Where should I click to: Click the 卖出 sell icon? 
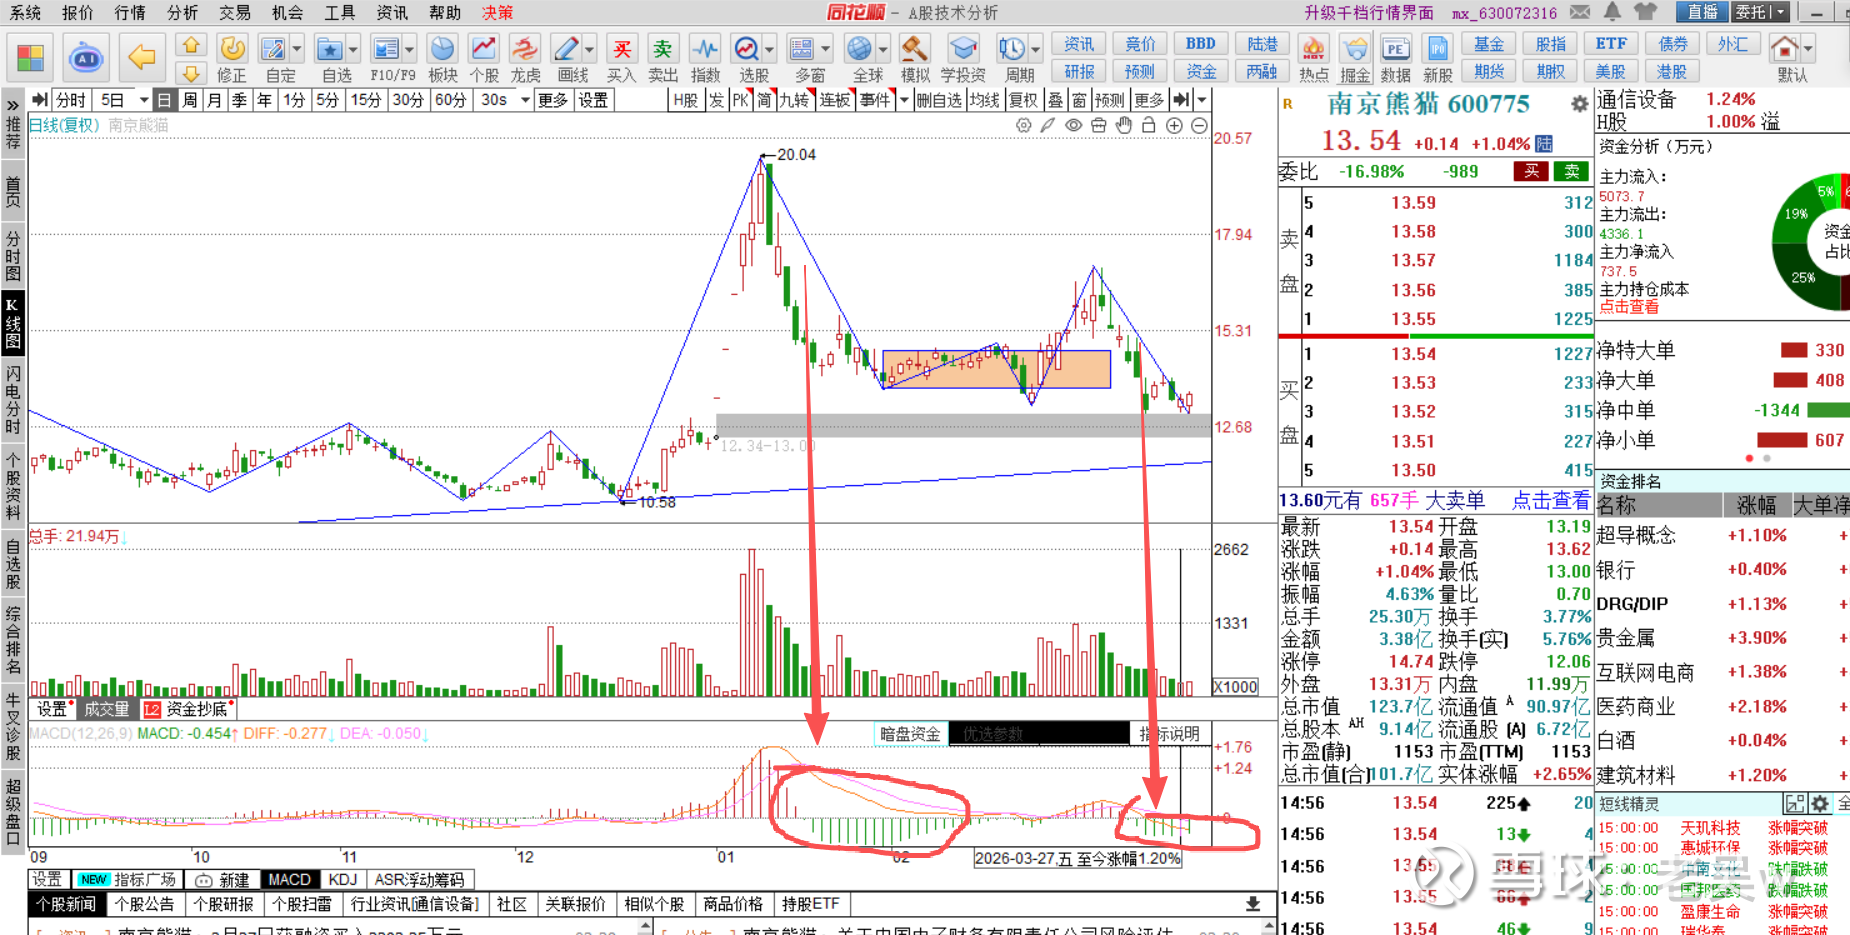pos(662,49)
